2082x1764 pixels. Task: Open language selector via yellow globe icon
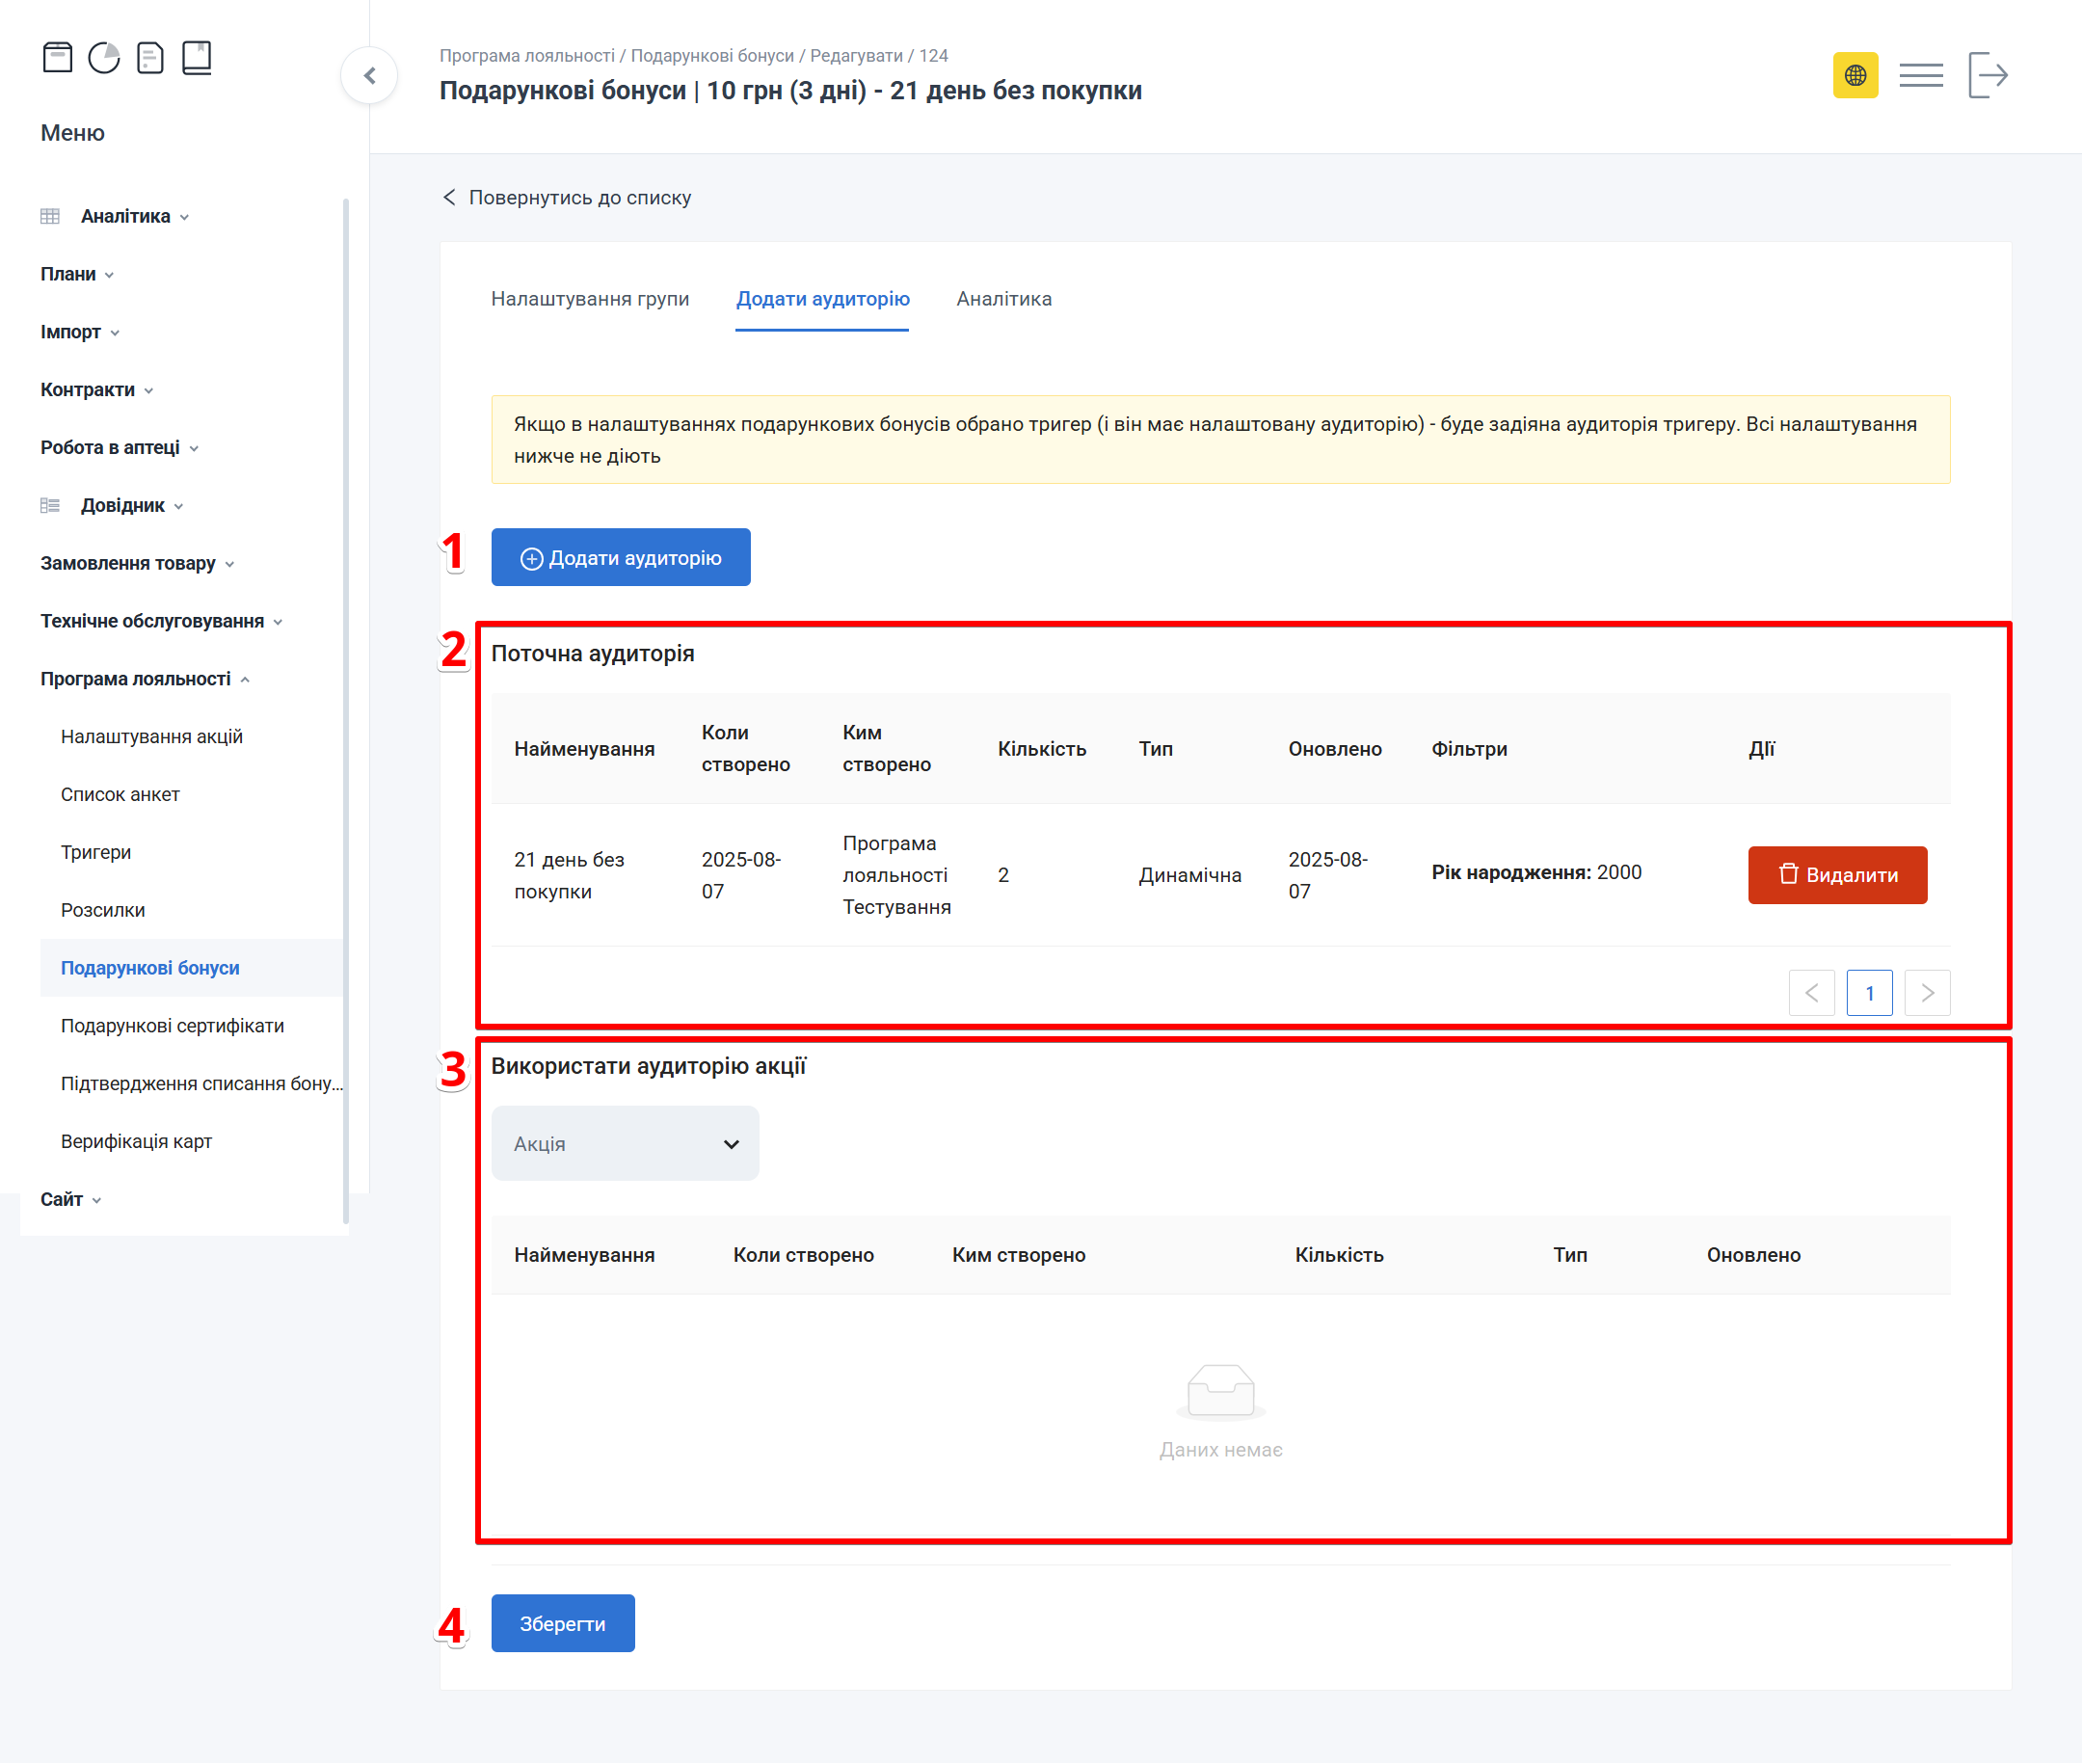[1855, 76]
